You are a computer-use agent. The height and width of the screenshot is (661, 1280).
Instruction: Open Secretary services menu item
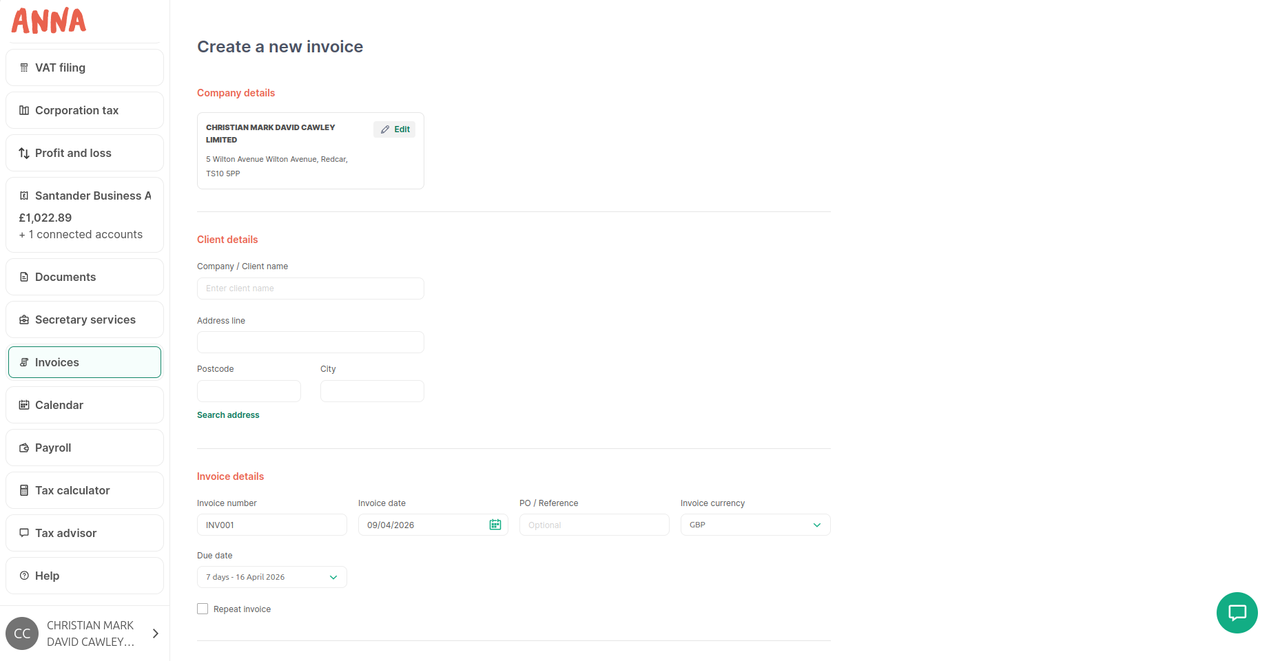(85, 320)
